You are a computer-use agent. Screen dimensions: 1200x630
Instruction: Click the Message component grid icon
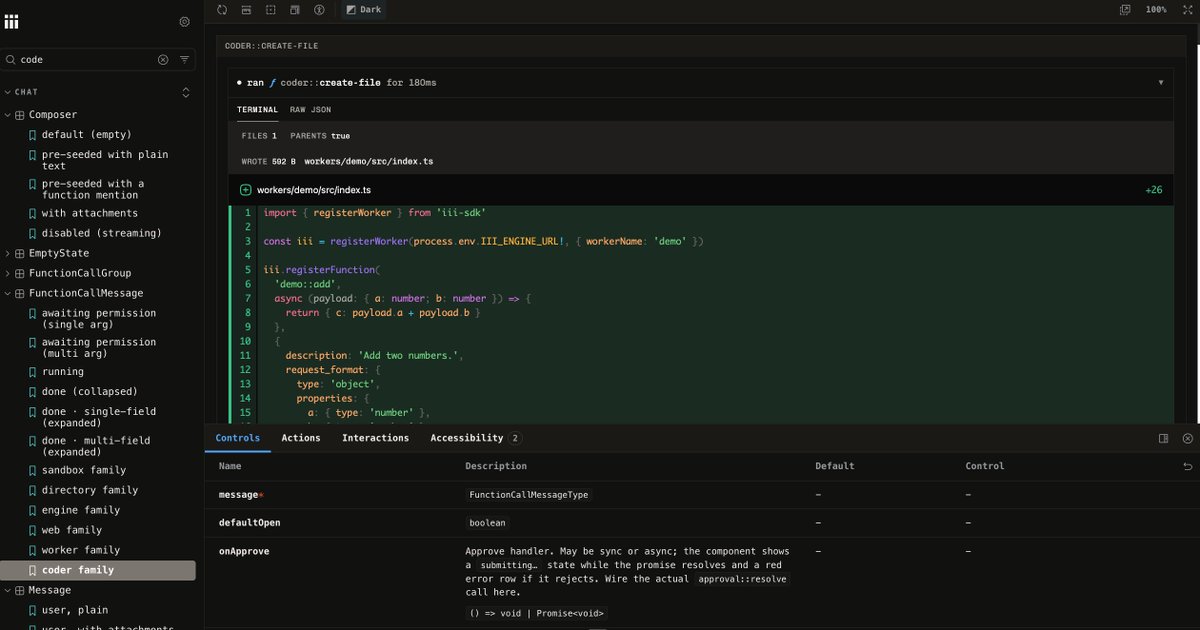click(20, 590)
